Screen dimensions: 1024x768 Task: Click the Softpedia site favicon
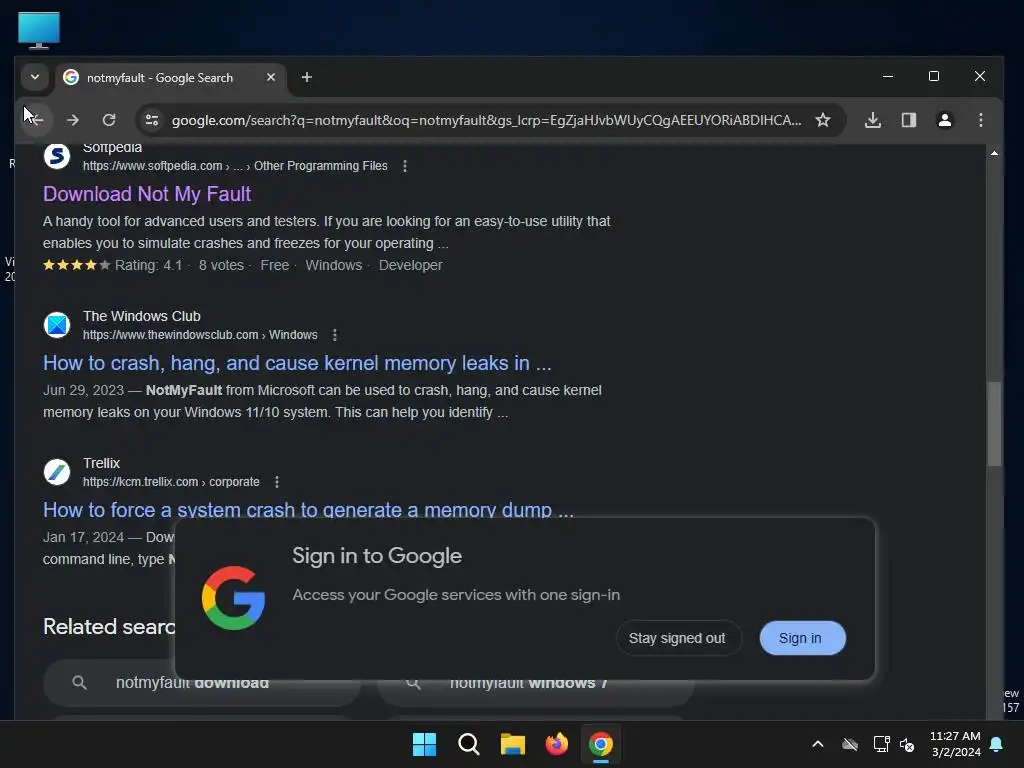(57, 156)
